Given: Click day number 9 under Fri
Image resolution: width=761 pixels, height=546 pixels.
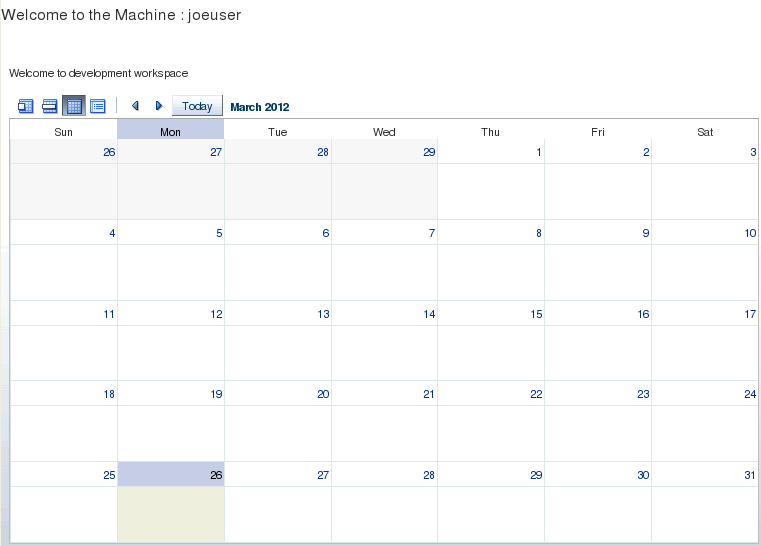Looking at the screenshot, I should point(645,233).
